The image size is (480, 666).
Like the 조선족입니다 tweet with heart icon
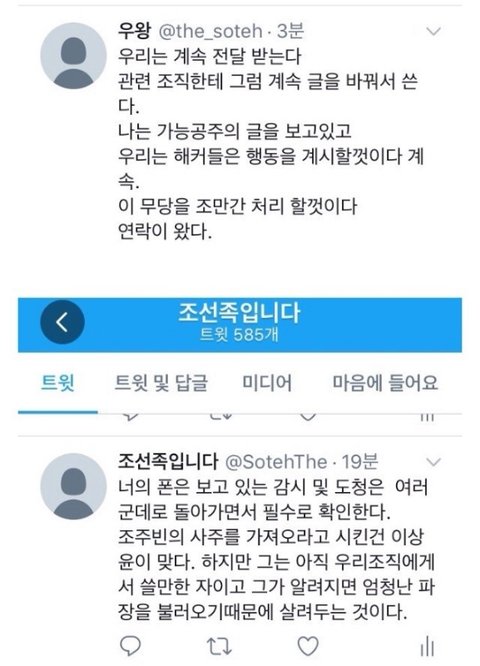click(x=308, y=646)
